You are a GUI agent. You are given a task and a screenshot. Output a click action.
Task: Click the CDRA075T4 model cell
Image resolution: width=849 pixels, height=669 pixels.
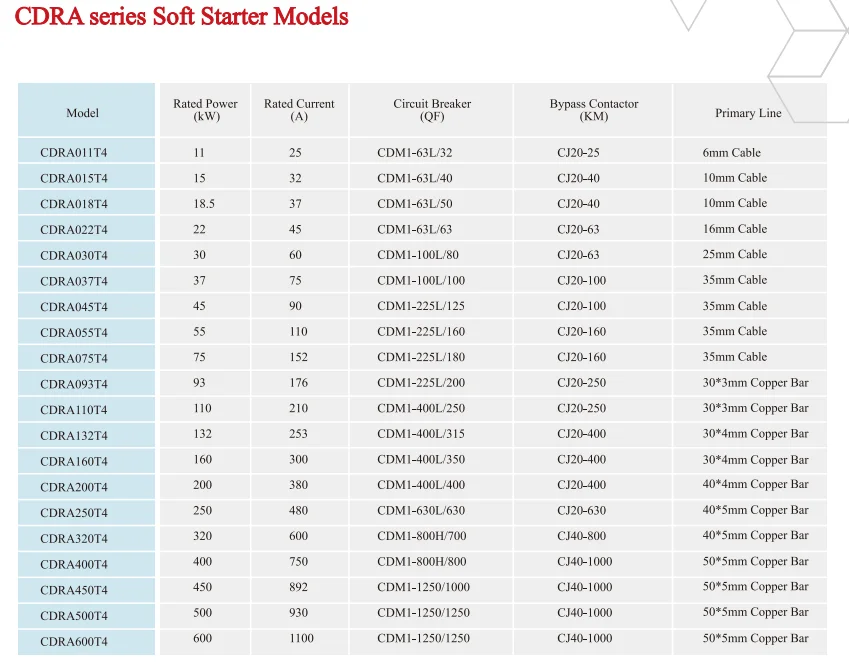point(74,359)
